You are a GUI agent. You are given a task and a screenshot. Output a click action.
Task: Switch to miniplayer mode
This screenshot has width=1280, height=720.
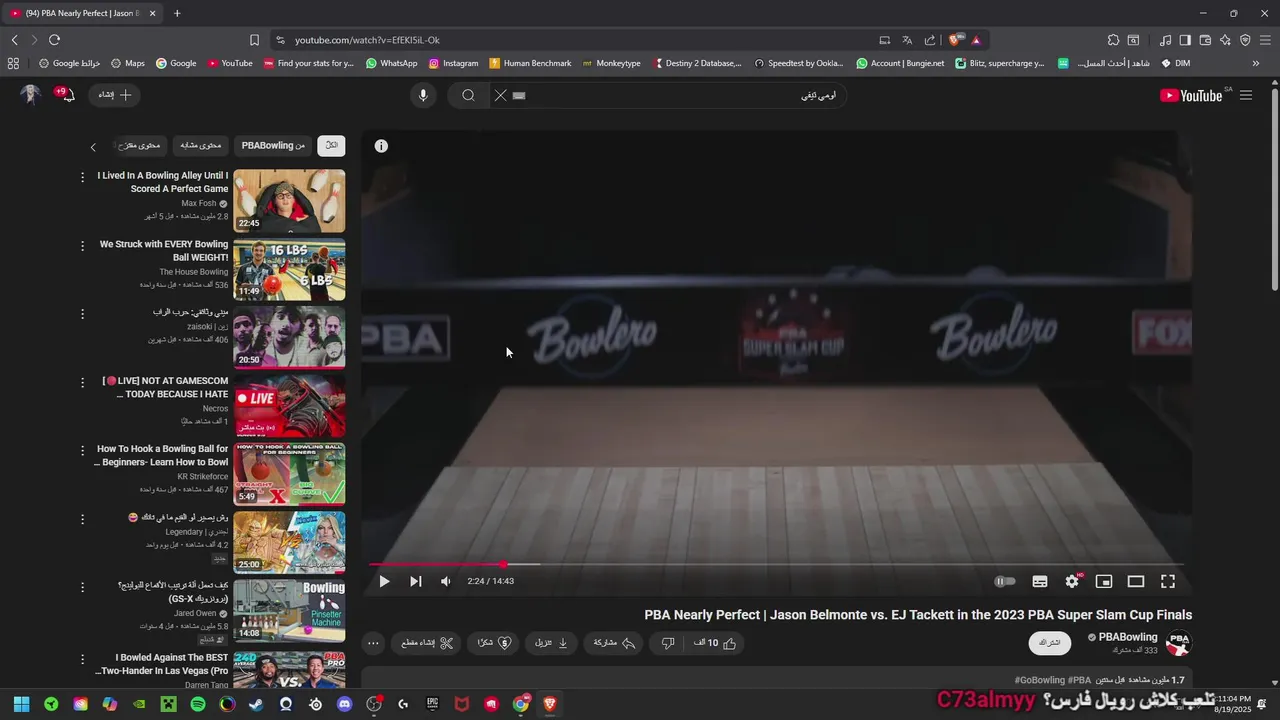tap(1104, 581)
